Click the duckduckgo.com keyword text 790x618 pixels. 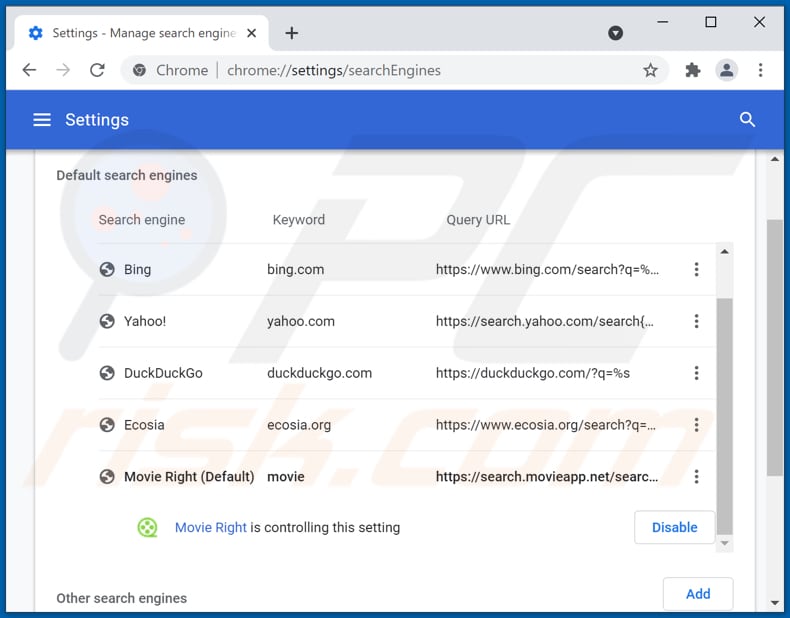319,373
